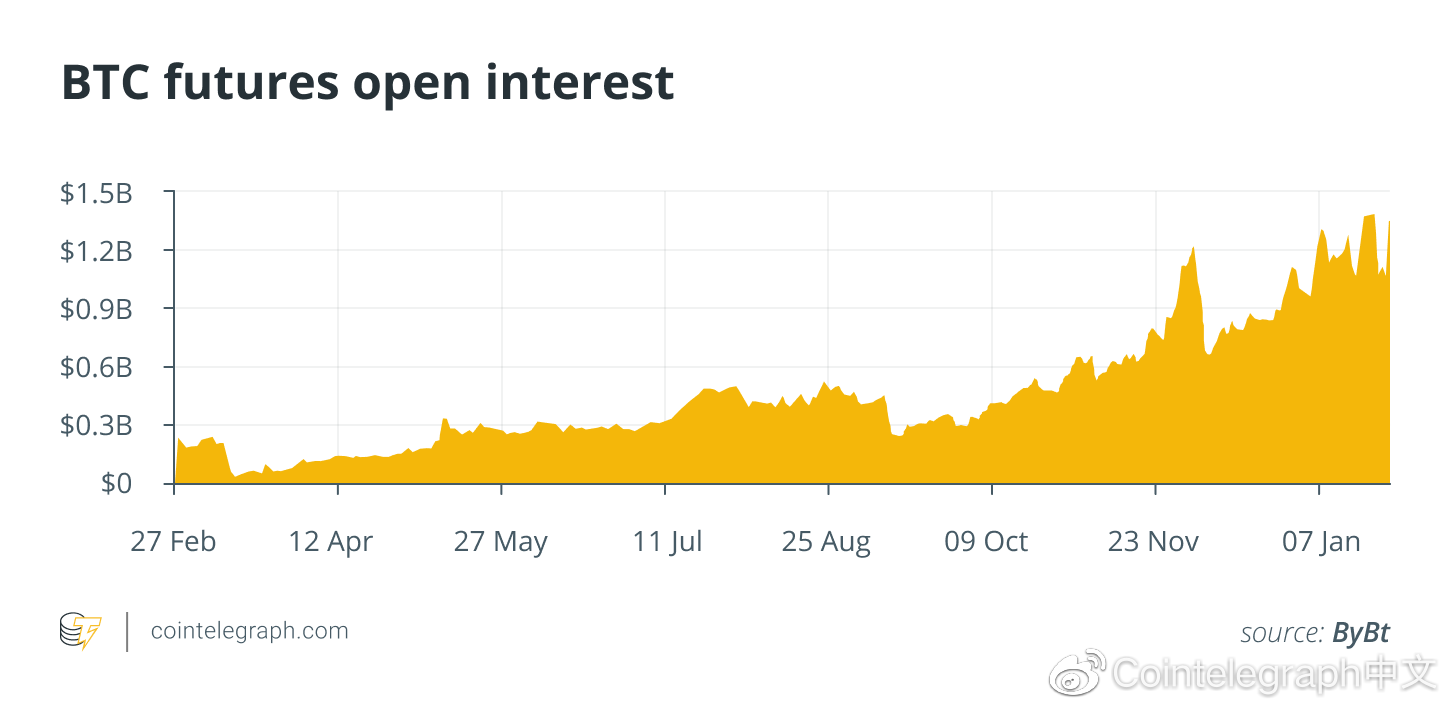Click the BTC futures open interest title
This screenshot has height=712, width=1450.
pos(368,82)
